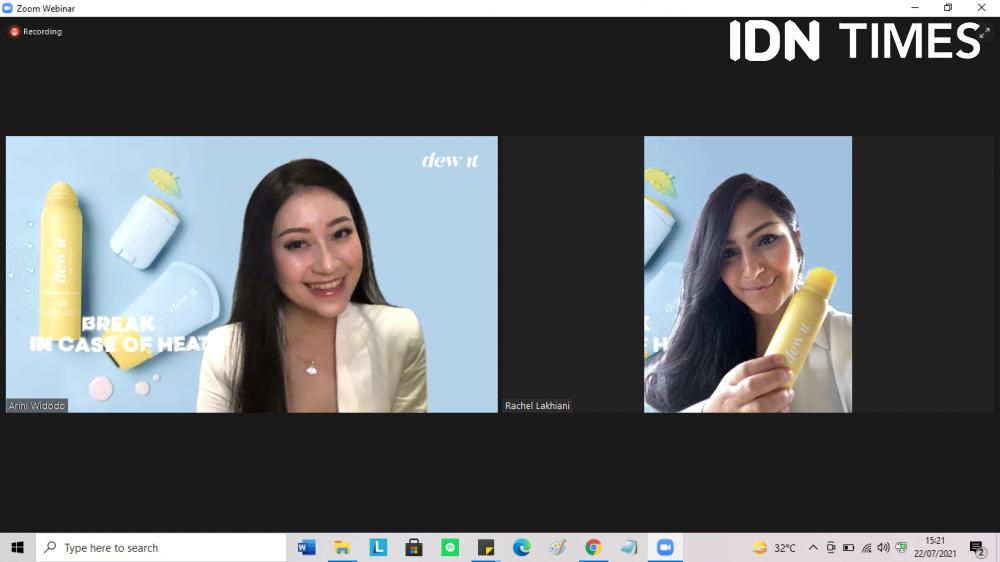Screen dimensions: 1000x562
Task: Open the volume speaker control
Action: pyautogui.click(x=883, y=547)
